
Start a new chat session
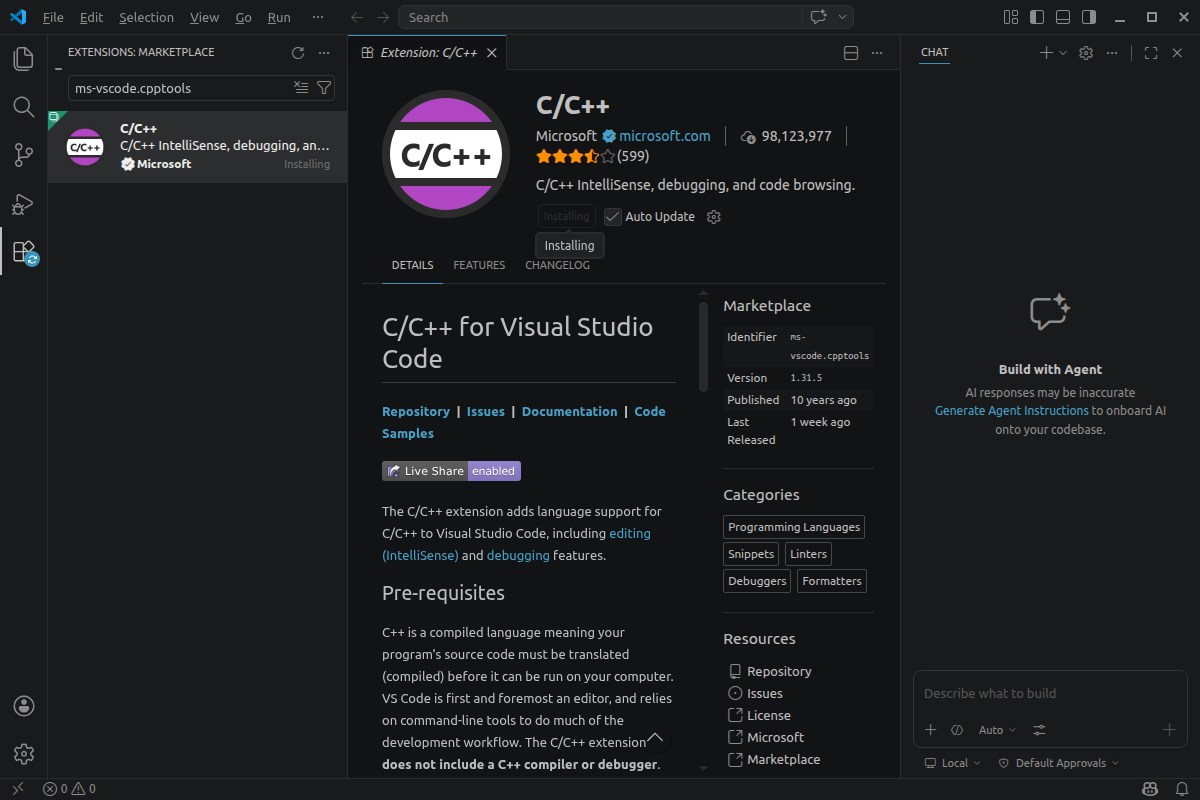pyautogui.click(x=1046, y=53)
